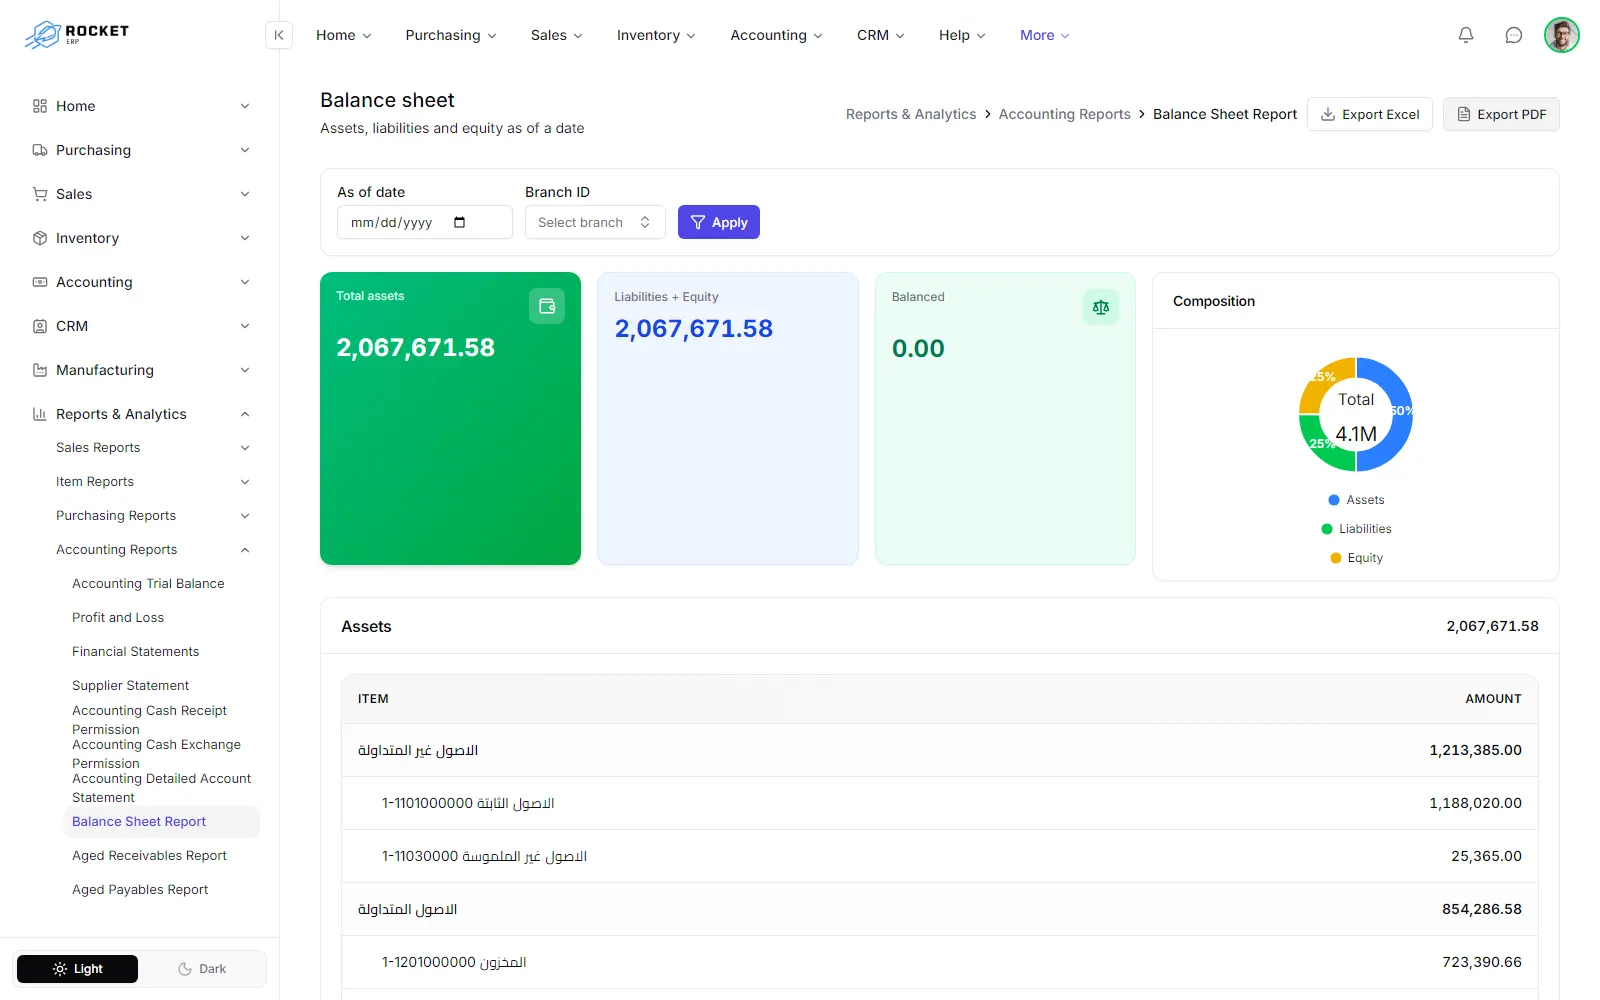Viewport: 1600px width, 1000px height.
Task: Open the Select branch dropdown
Action: coord(595,222)
